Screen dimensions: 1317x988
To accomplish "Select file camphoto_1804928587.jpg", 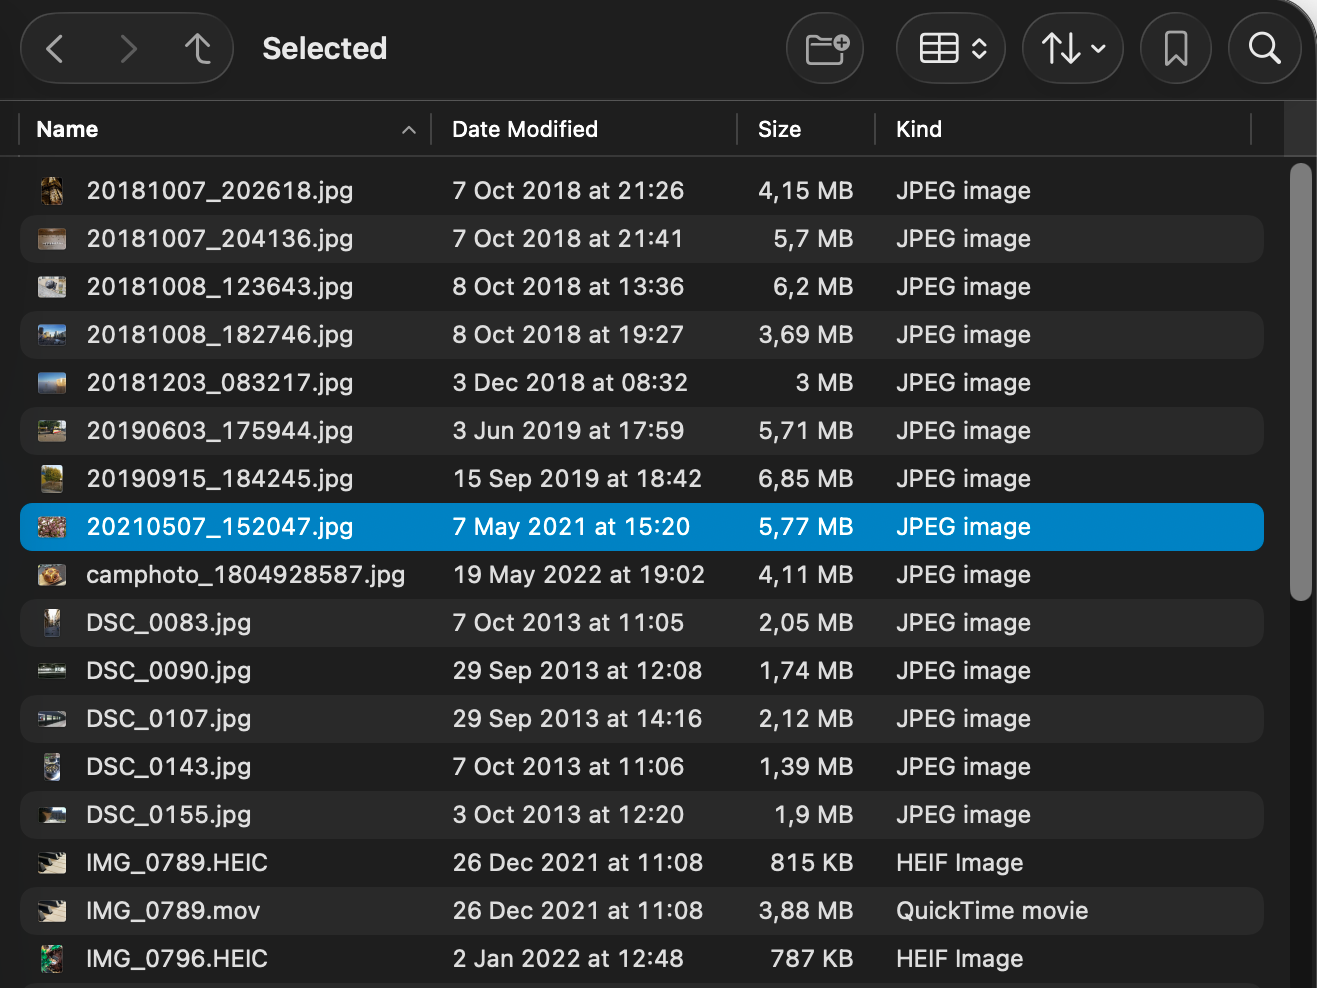I will coord(245,575).
